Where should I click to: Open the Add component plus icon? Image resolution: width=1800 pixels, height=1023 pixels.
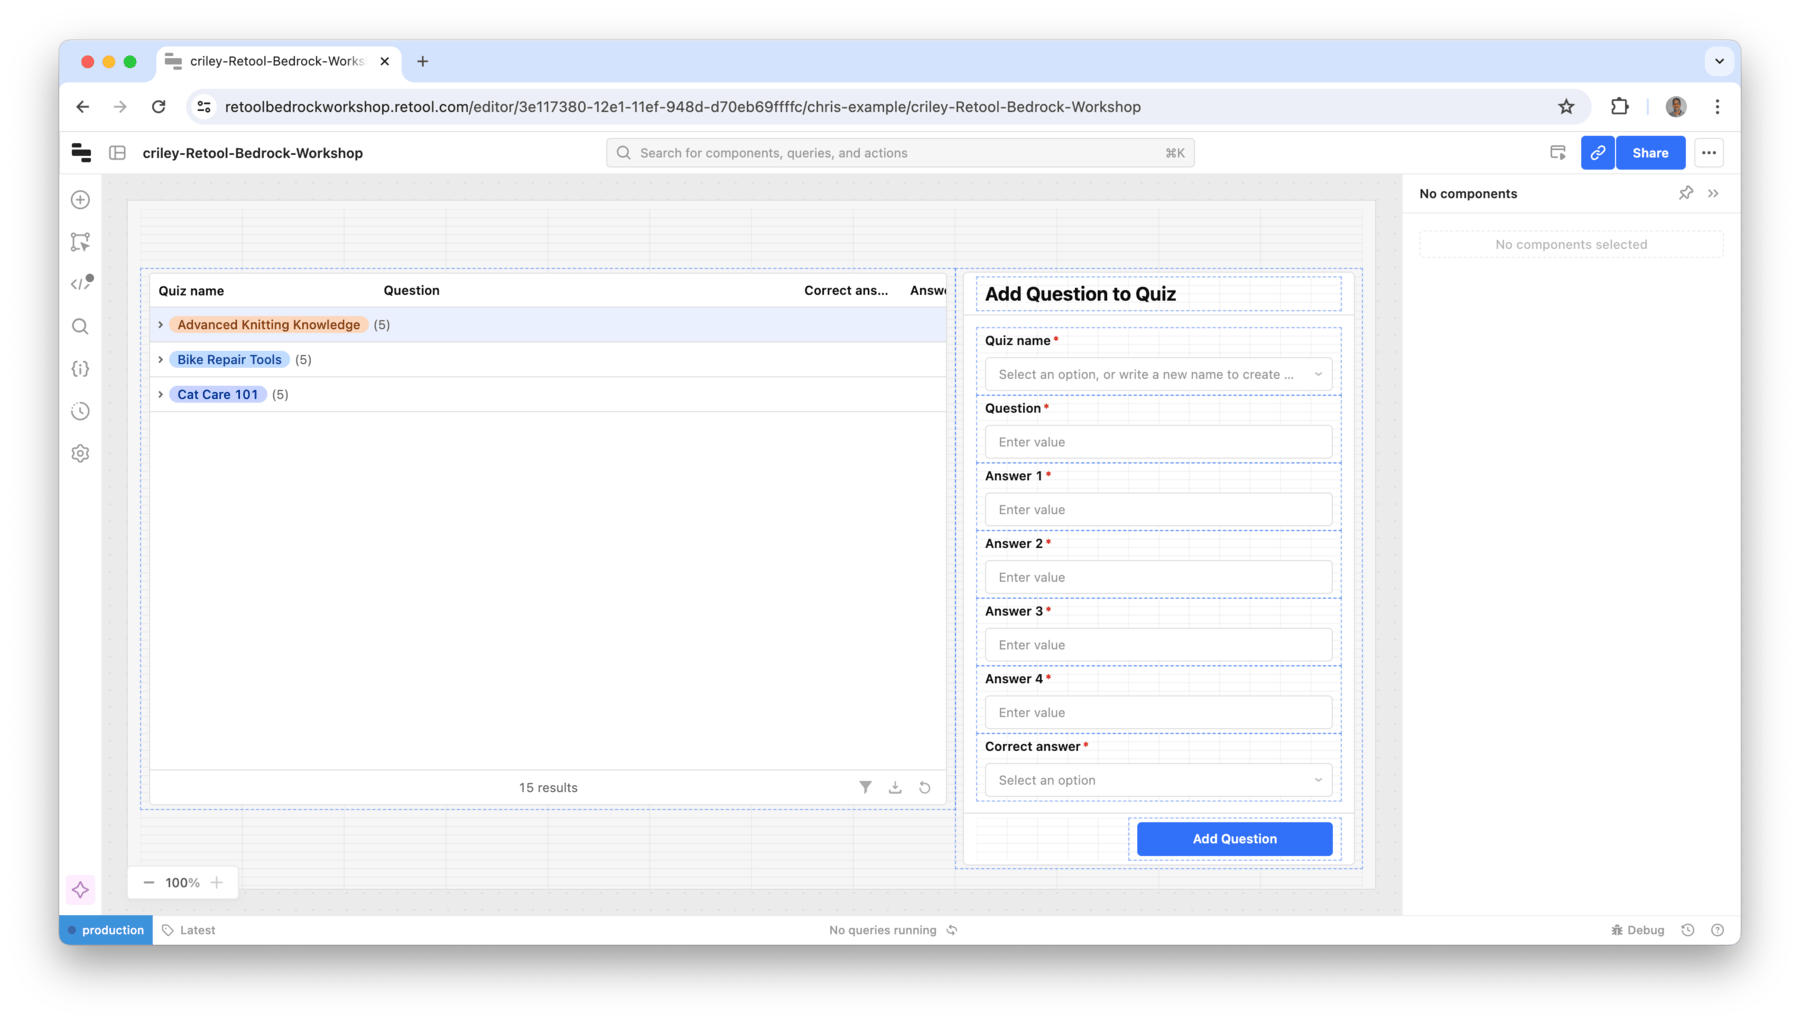click(81, 200)
